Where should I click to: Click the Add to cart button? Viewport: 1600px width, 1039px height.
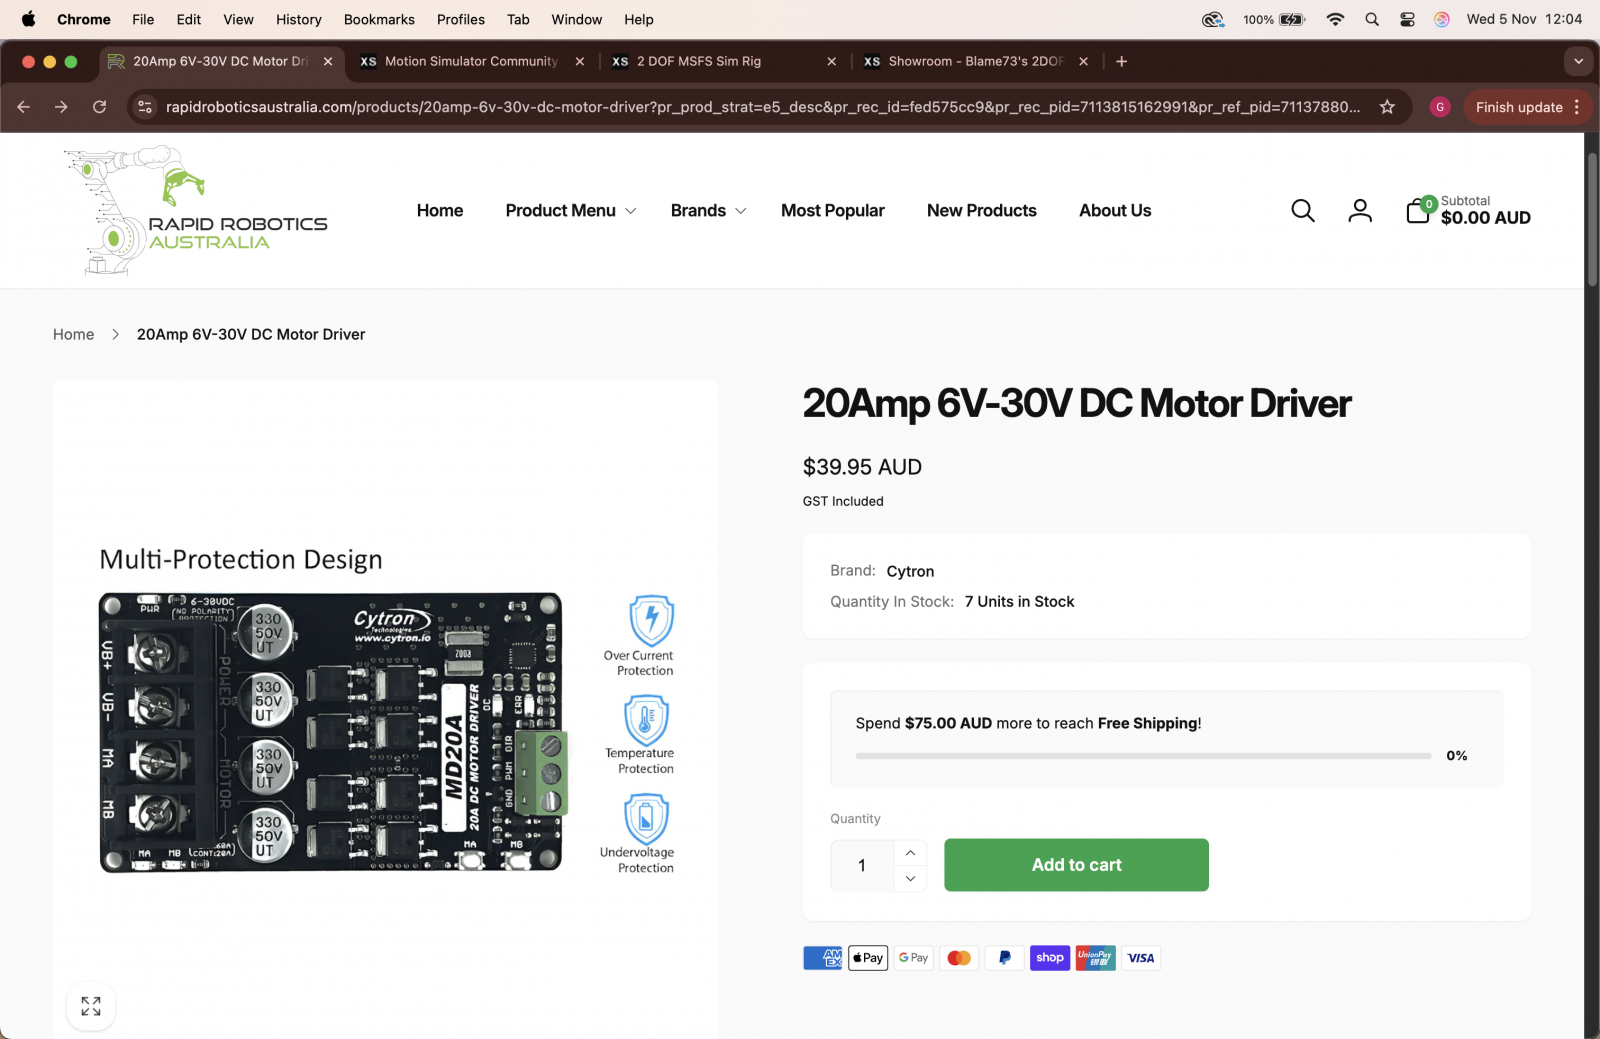(1076, 865)
